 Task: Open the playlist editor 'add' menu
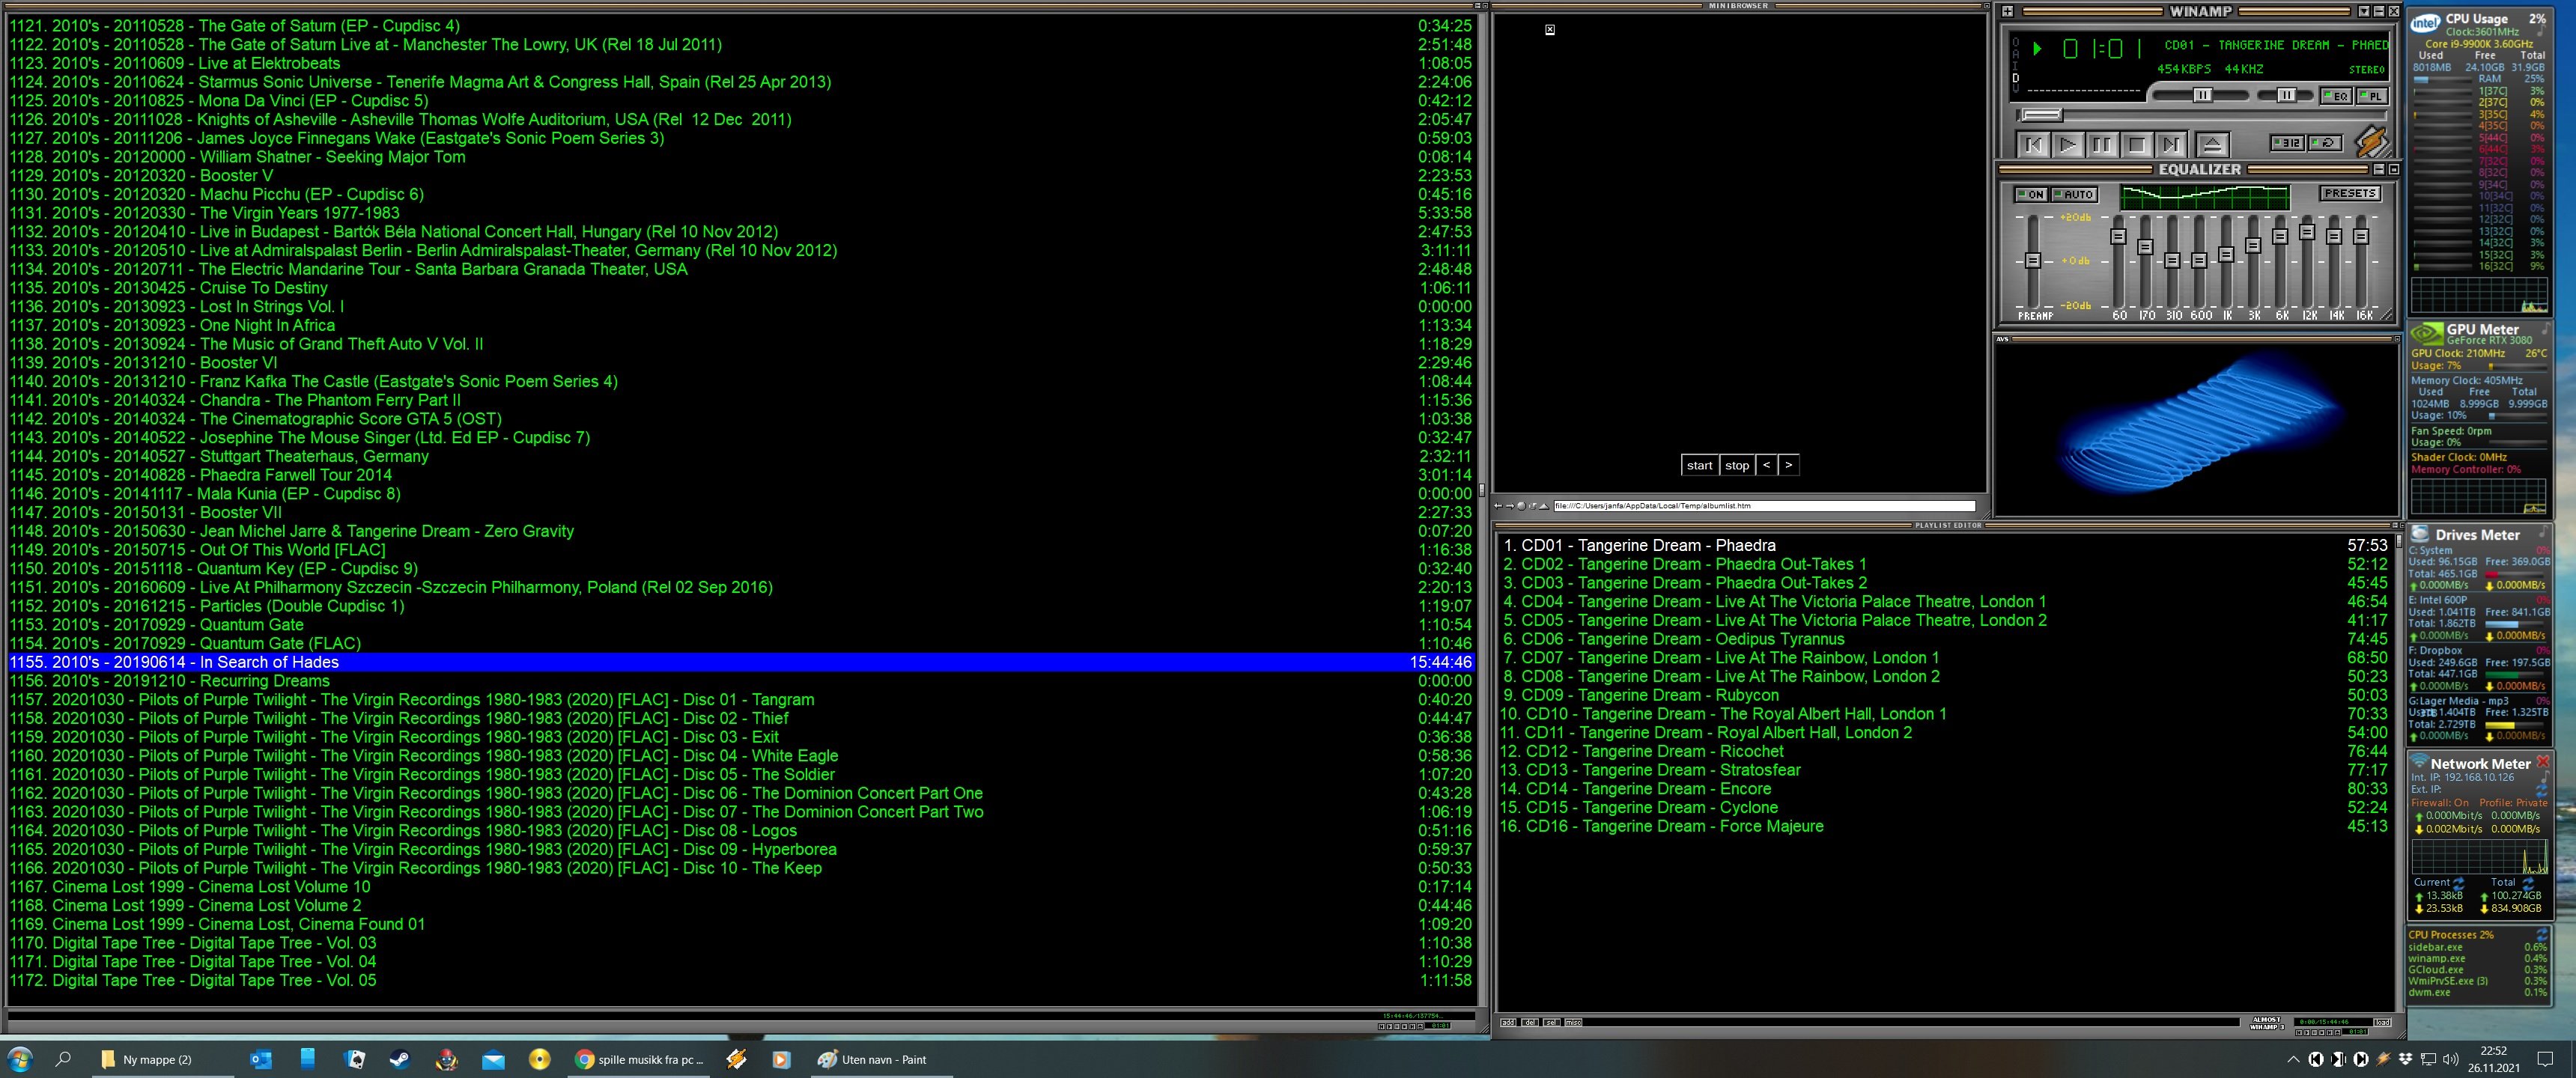[1508, 1022]
